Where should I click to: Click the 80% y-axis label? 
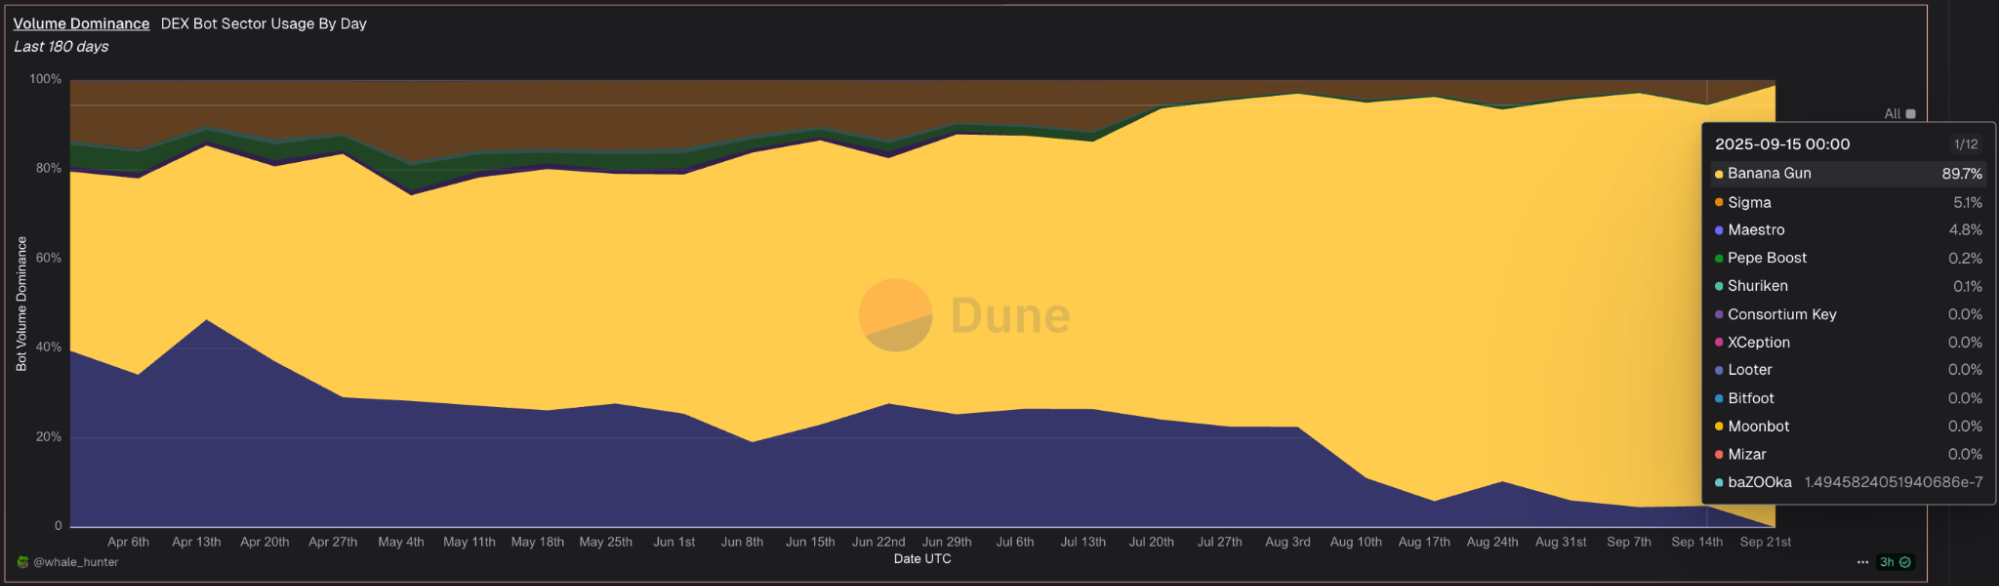point(49,168)
